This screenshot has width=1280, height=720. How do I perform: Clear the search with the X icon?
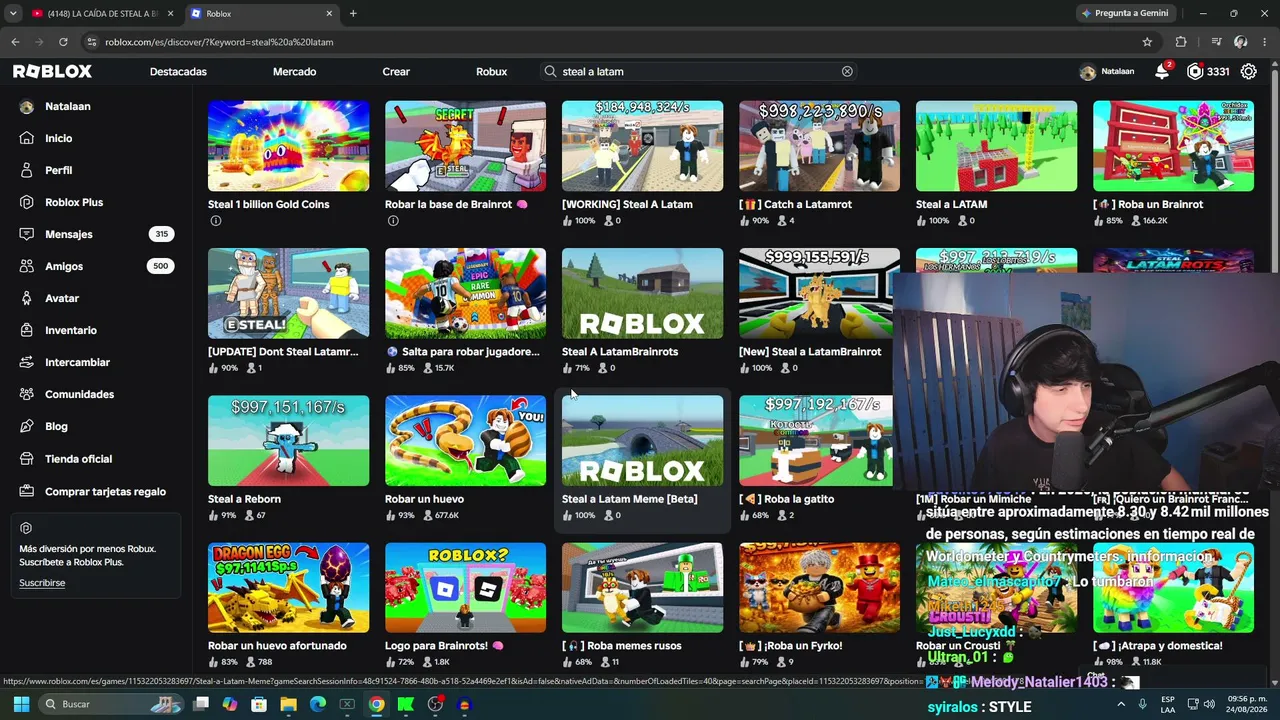(x=847, y=72)
